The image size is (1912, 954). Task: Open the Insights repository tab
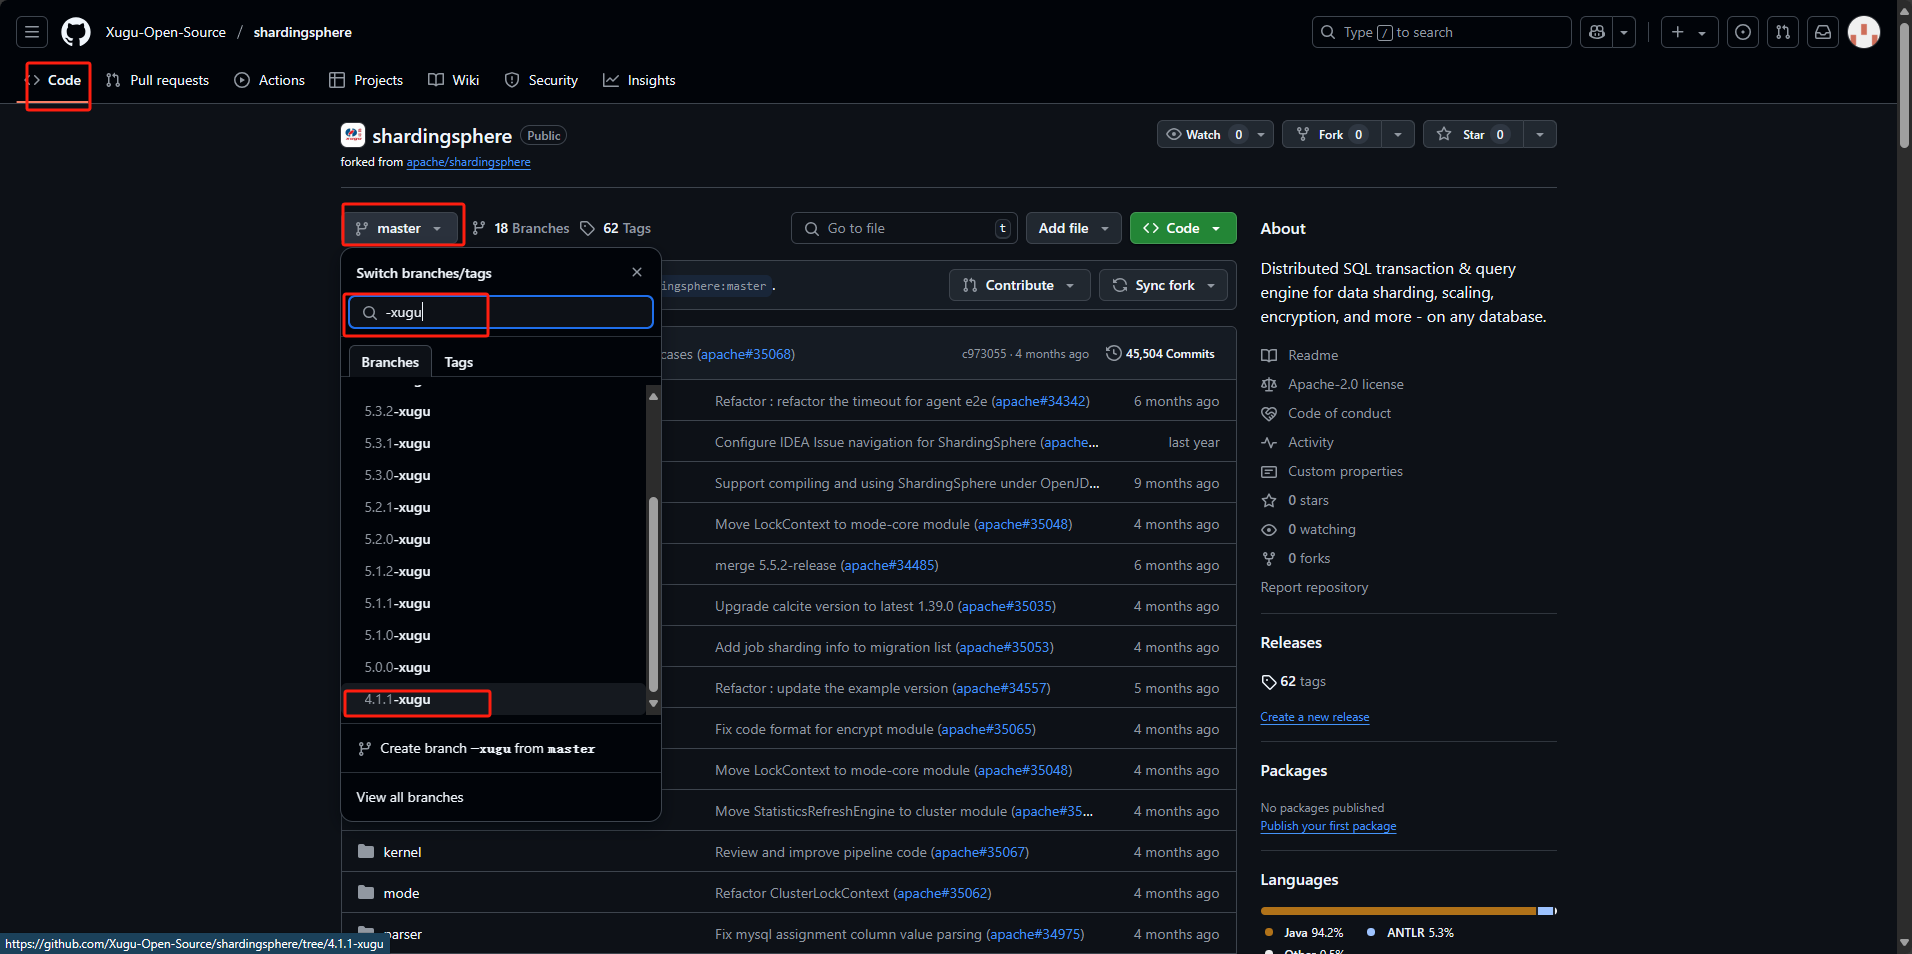click(x=639, y=80)
